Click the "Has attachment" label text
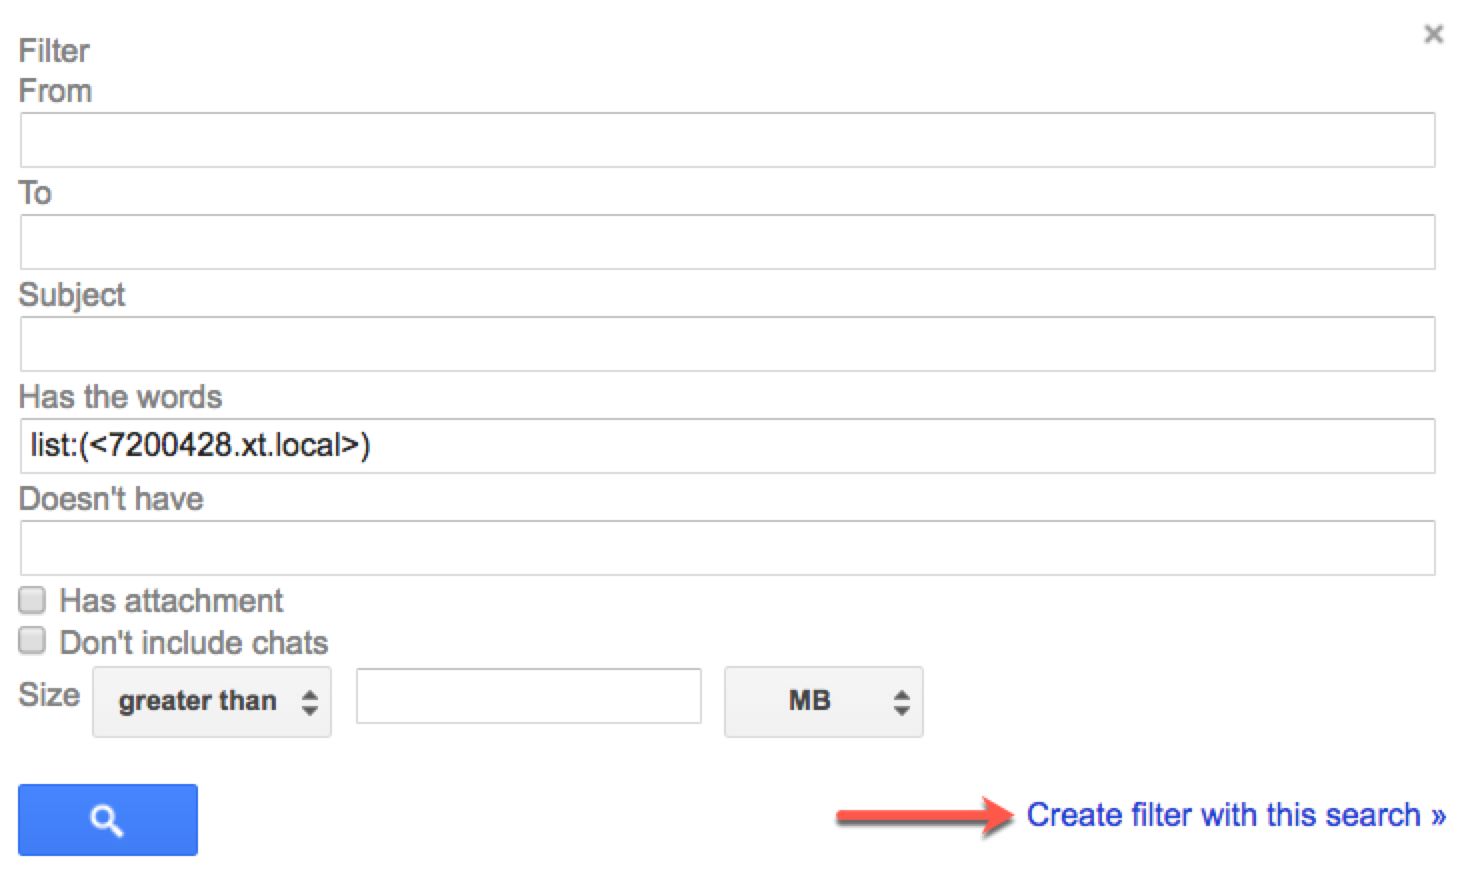This screenshot has height=870, width=1472. pyautogui.click(x=171, y=601)
